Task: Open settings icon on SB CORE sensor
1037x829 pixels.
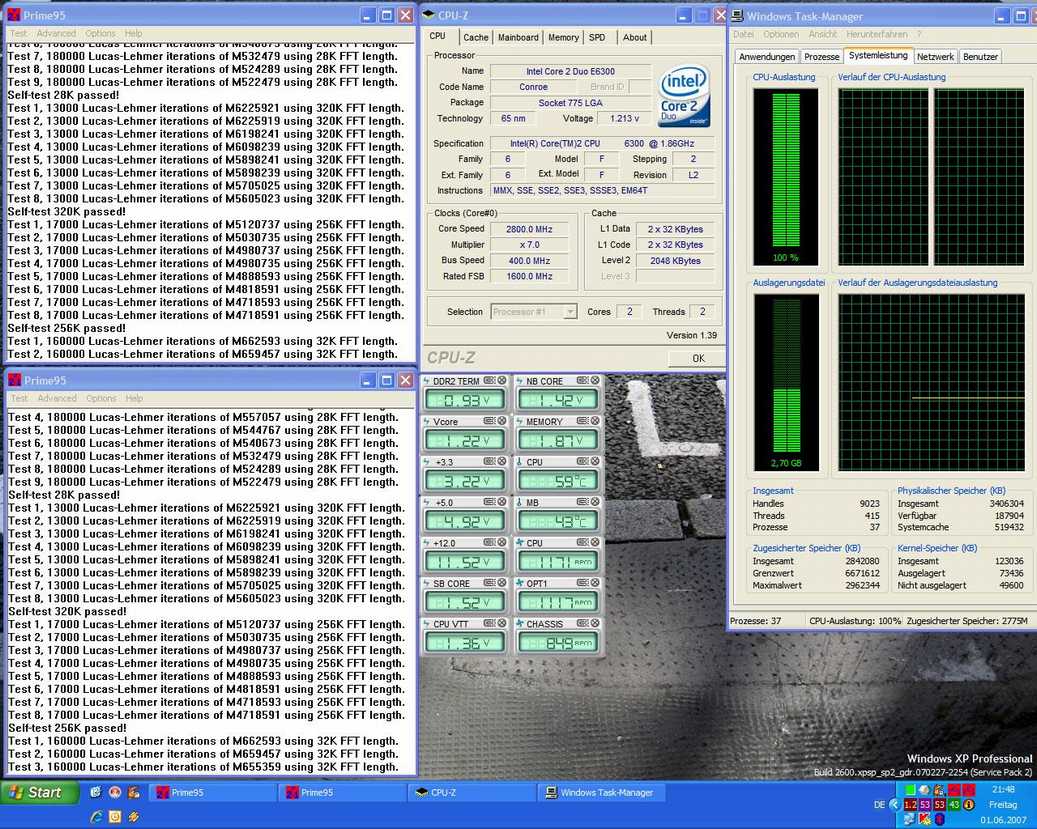Action: coord(489,583)
